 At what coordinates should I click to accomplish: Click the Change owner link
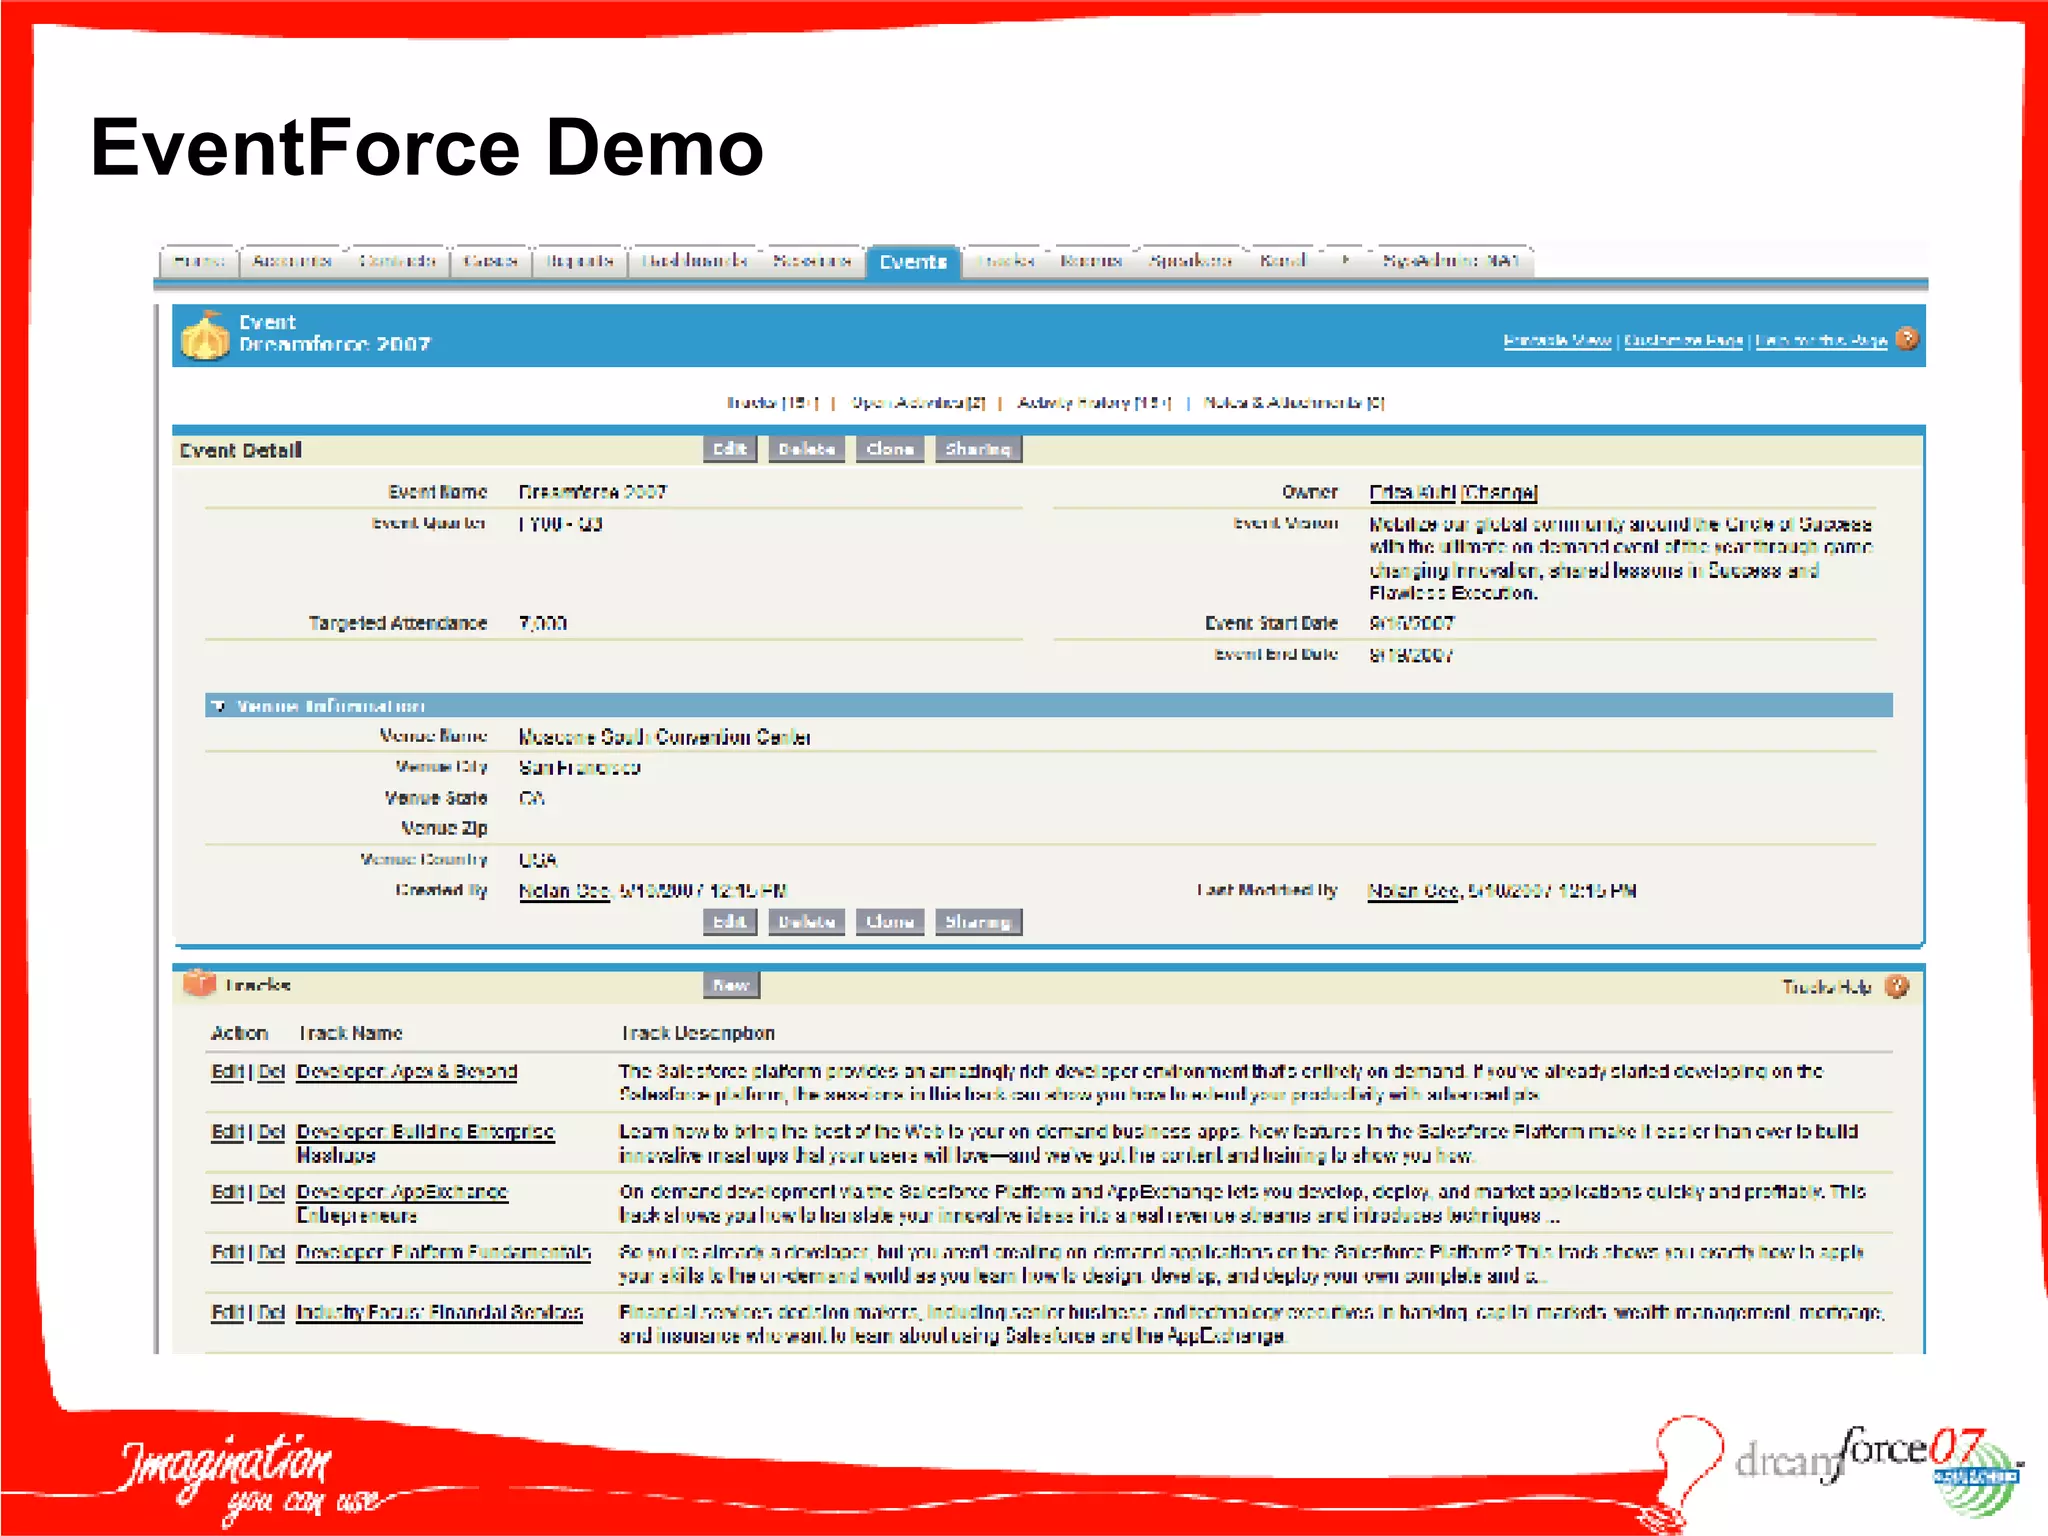tap(1499, 492)
